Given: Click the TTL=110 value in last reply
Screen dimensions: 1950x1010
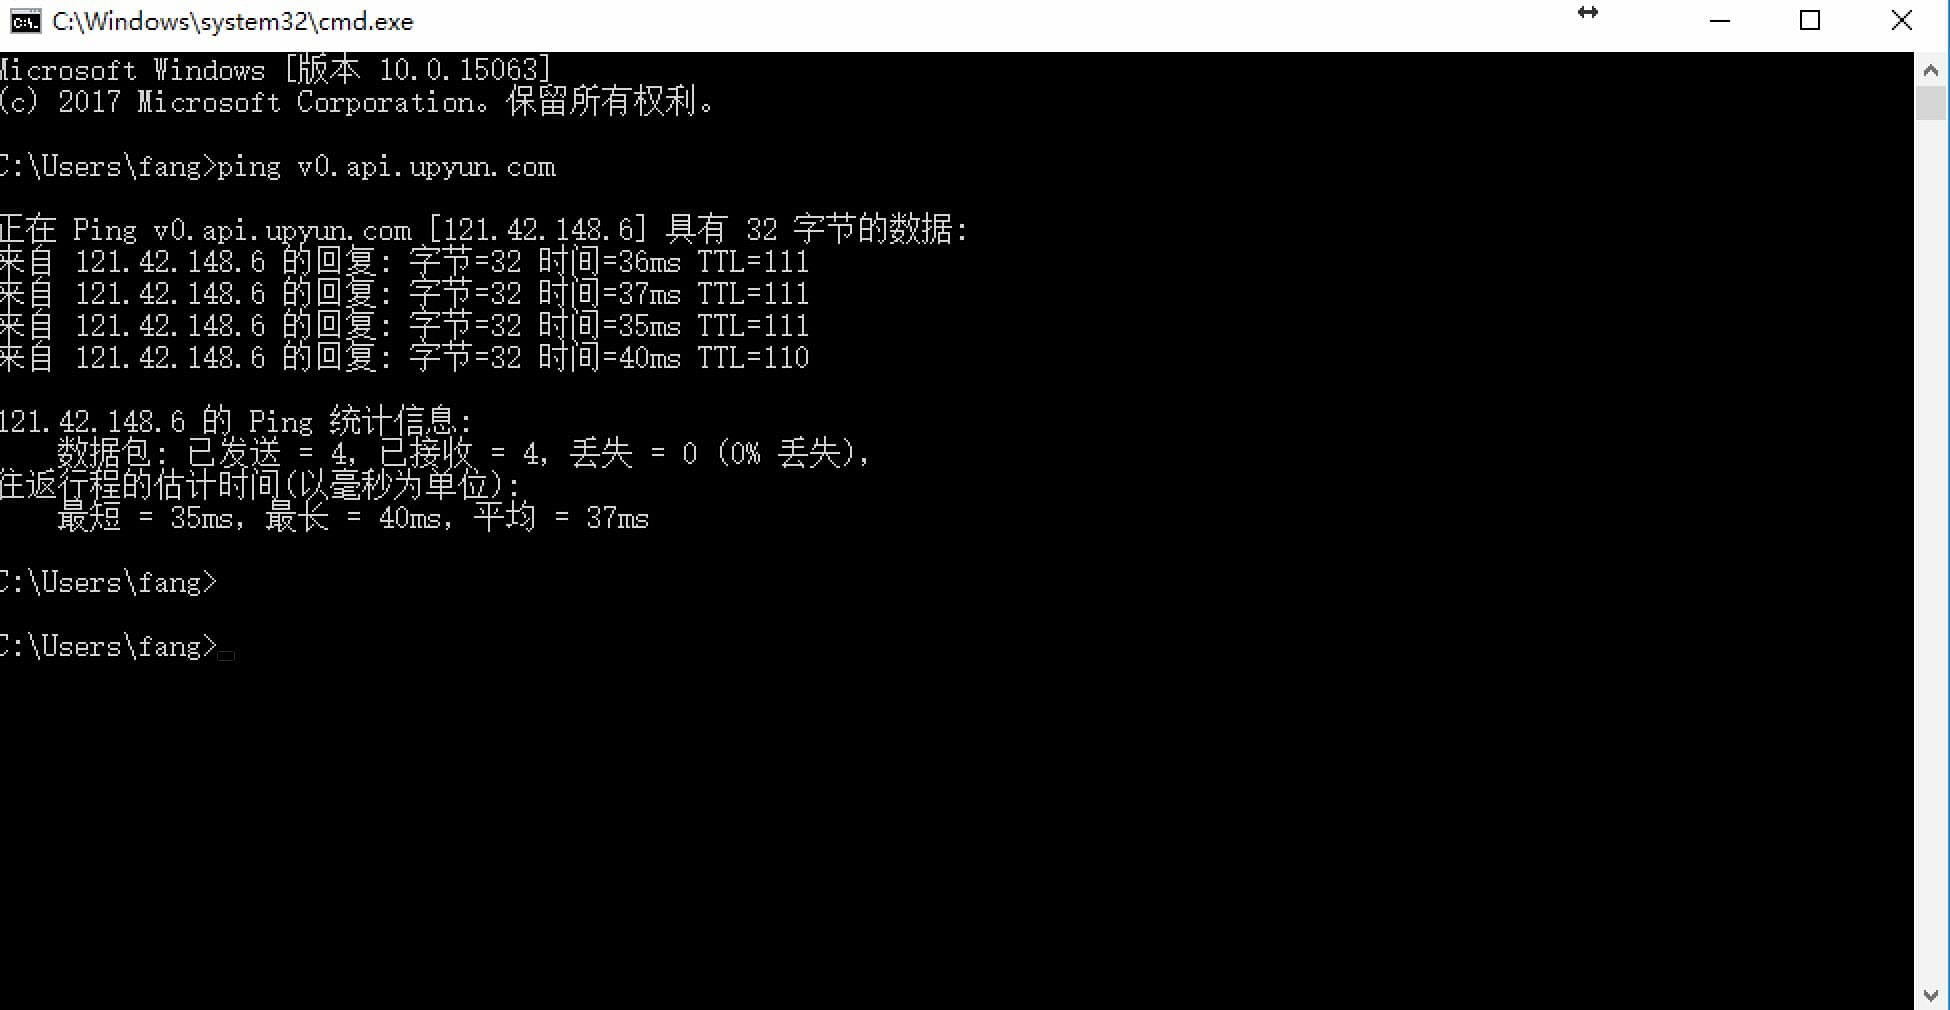Looking at the screenshot, I should point(753,357).
